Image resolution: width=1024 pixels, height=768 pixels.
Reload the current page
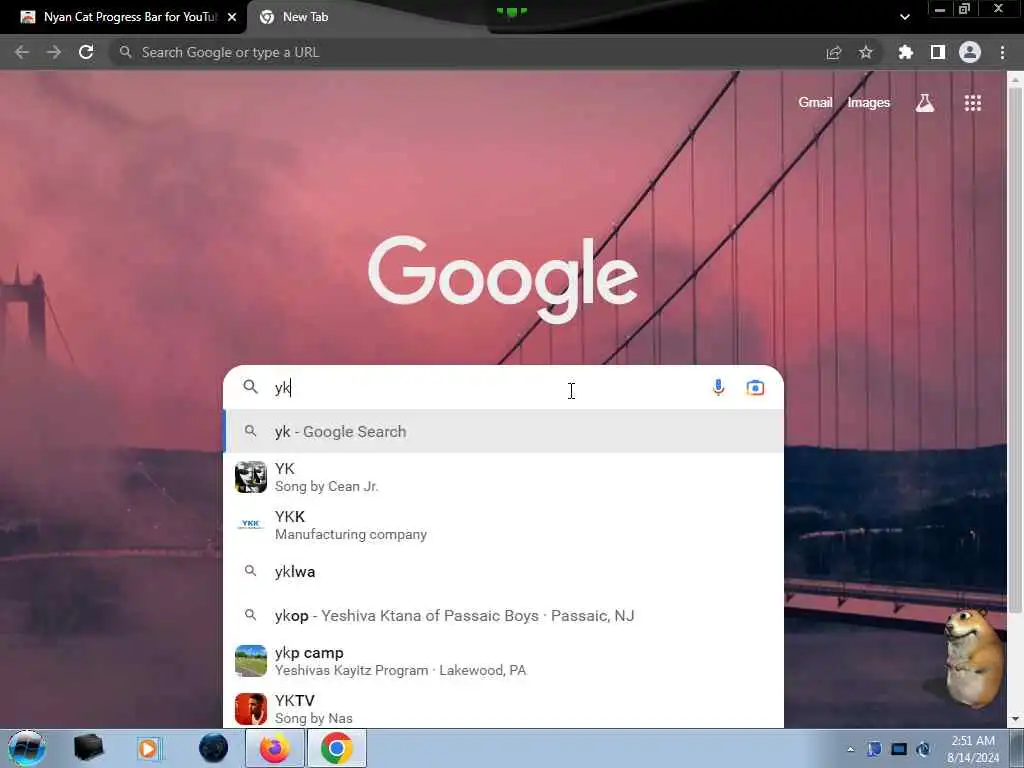[86, 52]
